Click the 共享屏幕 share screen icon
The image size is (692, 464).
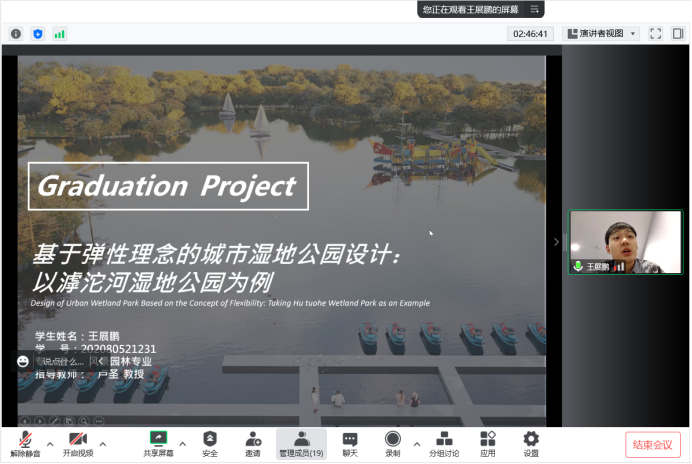coord(157,444)
